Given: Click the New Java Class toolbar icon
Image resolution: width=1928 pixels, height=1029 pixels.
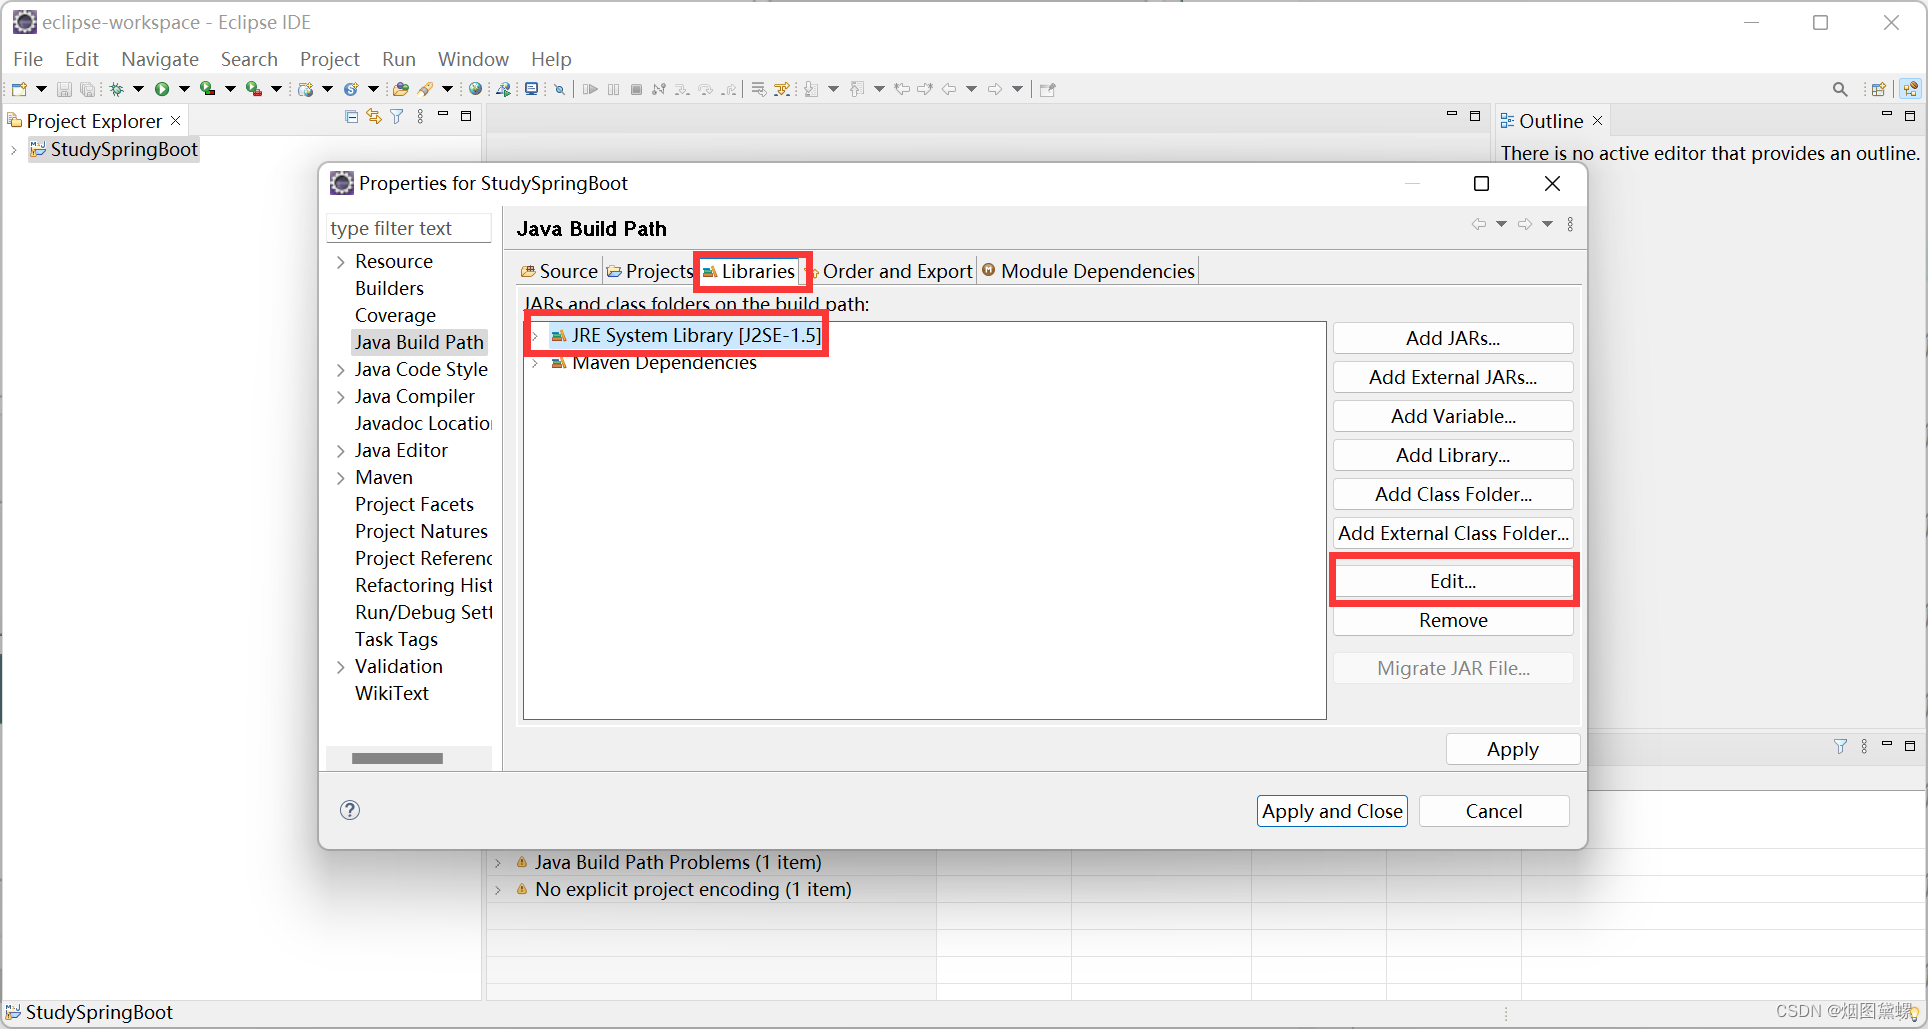Looking at the screenshot, I should click(x=351, y=89).
